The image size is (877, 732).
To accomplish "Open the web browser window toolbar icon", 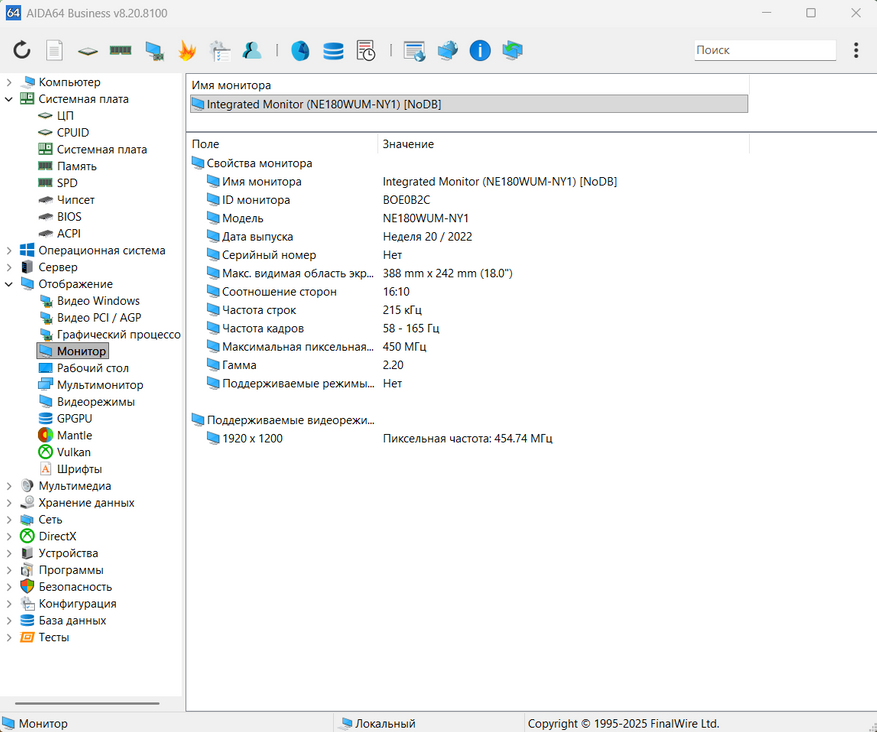I will point(414,50).
